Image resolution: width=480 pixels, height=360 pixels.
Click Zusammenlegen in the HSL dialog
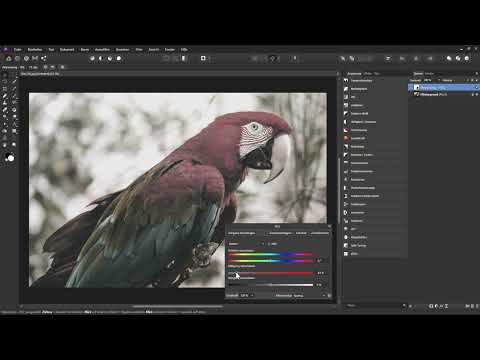point(280,233)
